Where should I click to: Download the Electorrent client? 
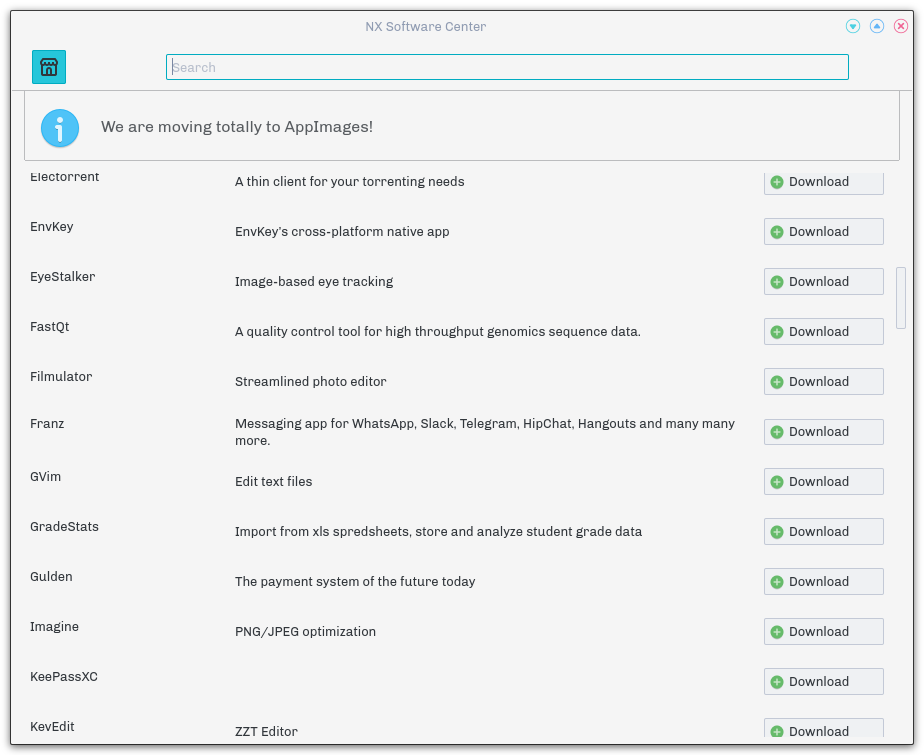point(823,182)
